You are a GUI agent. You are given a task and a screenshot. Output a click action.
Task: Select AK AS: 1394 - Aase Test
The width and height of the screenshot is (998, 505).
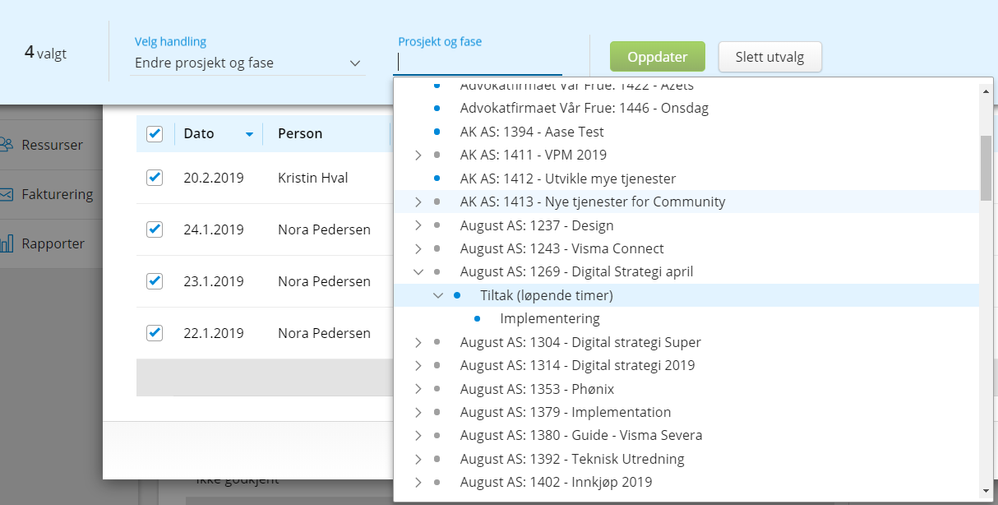(532, 132)
